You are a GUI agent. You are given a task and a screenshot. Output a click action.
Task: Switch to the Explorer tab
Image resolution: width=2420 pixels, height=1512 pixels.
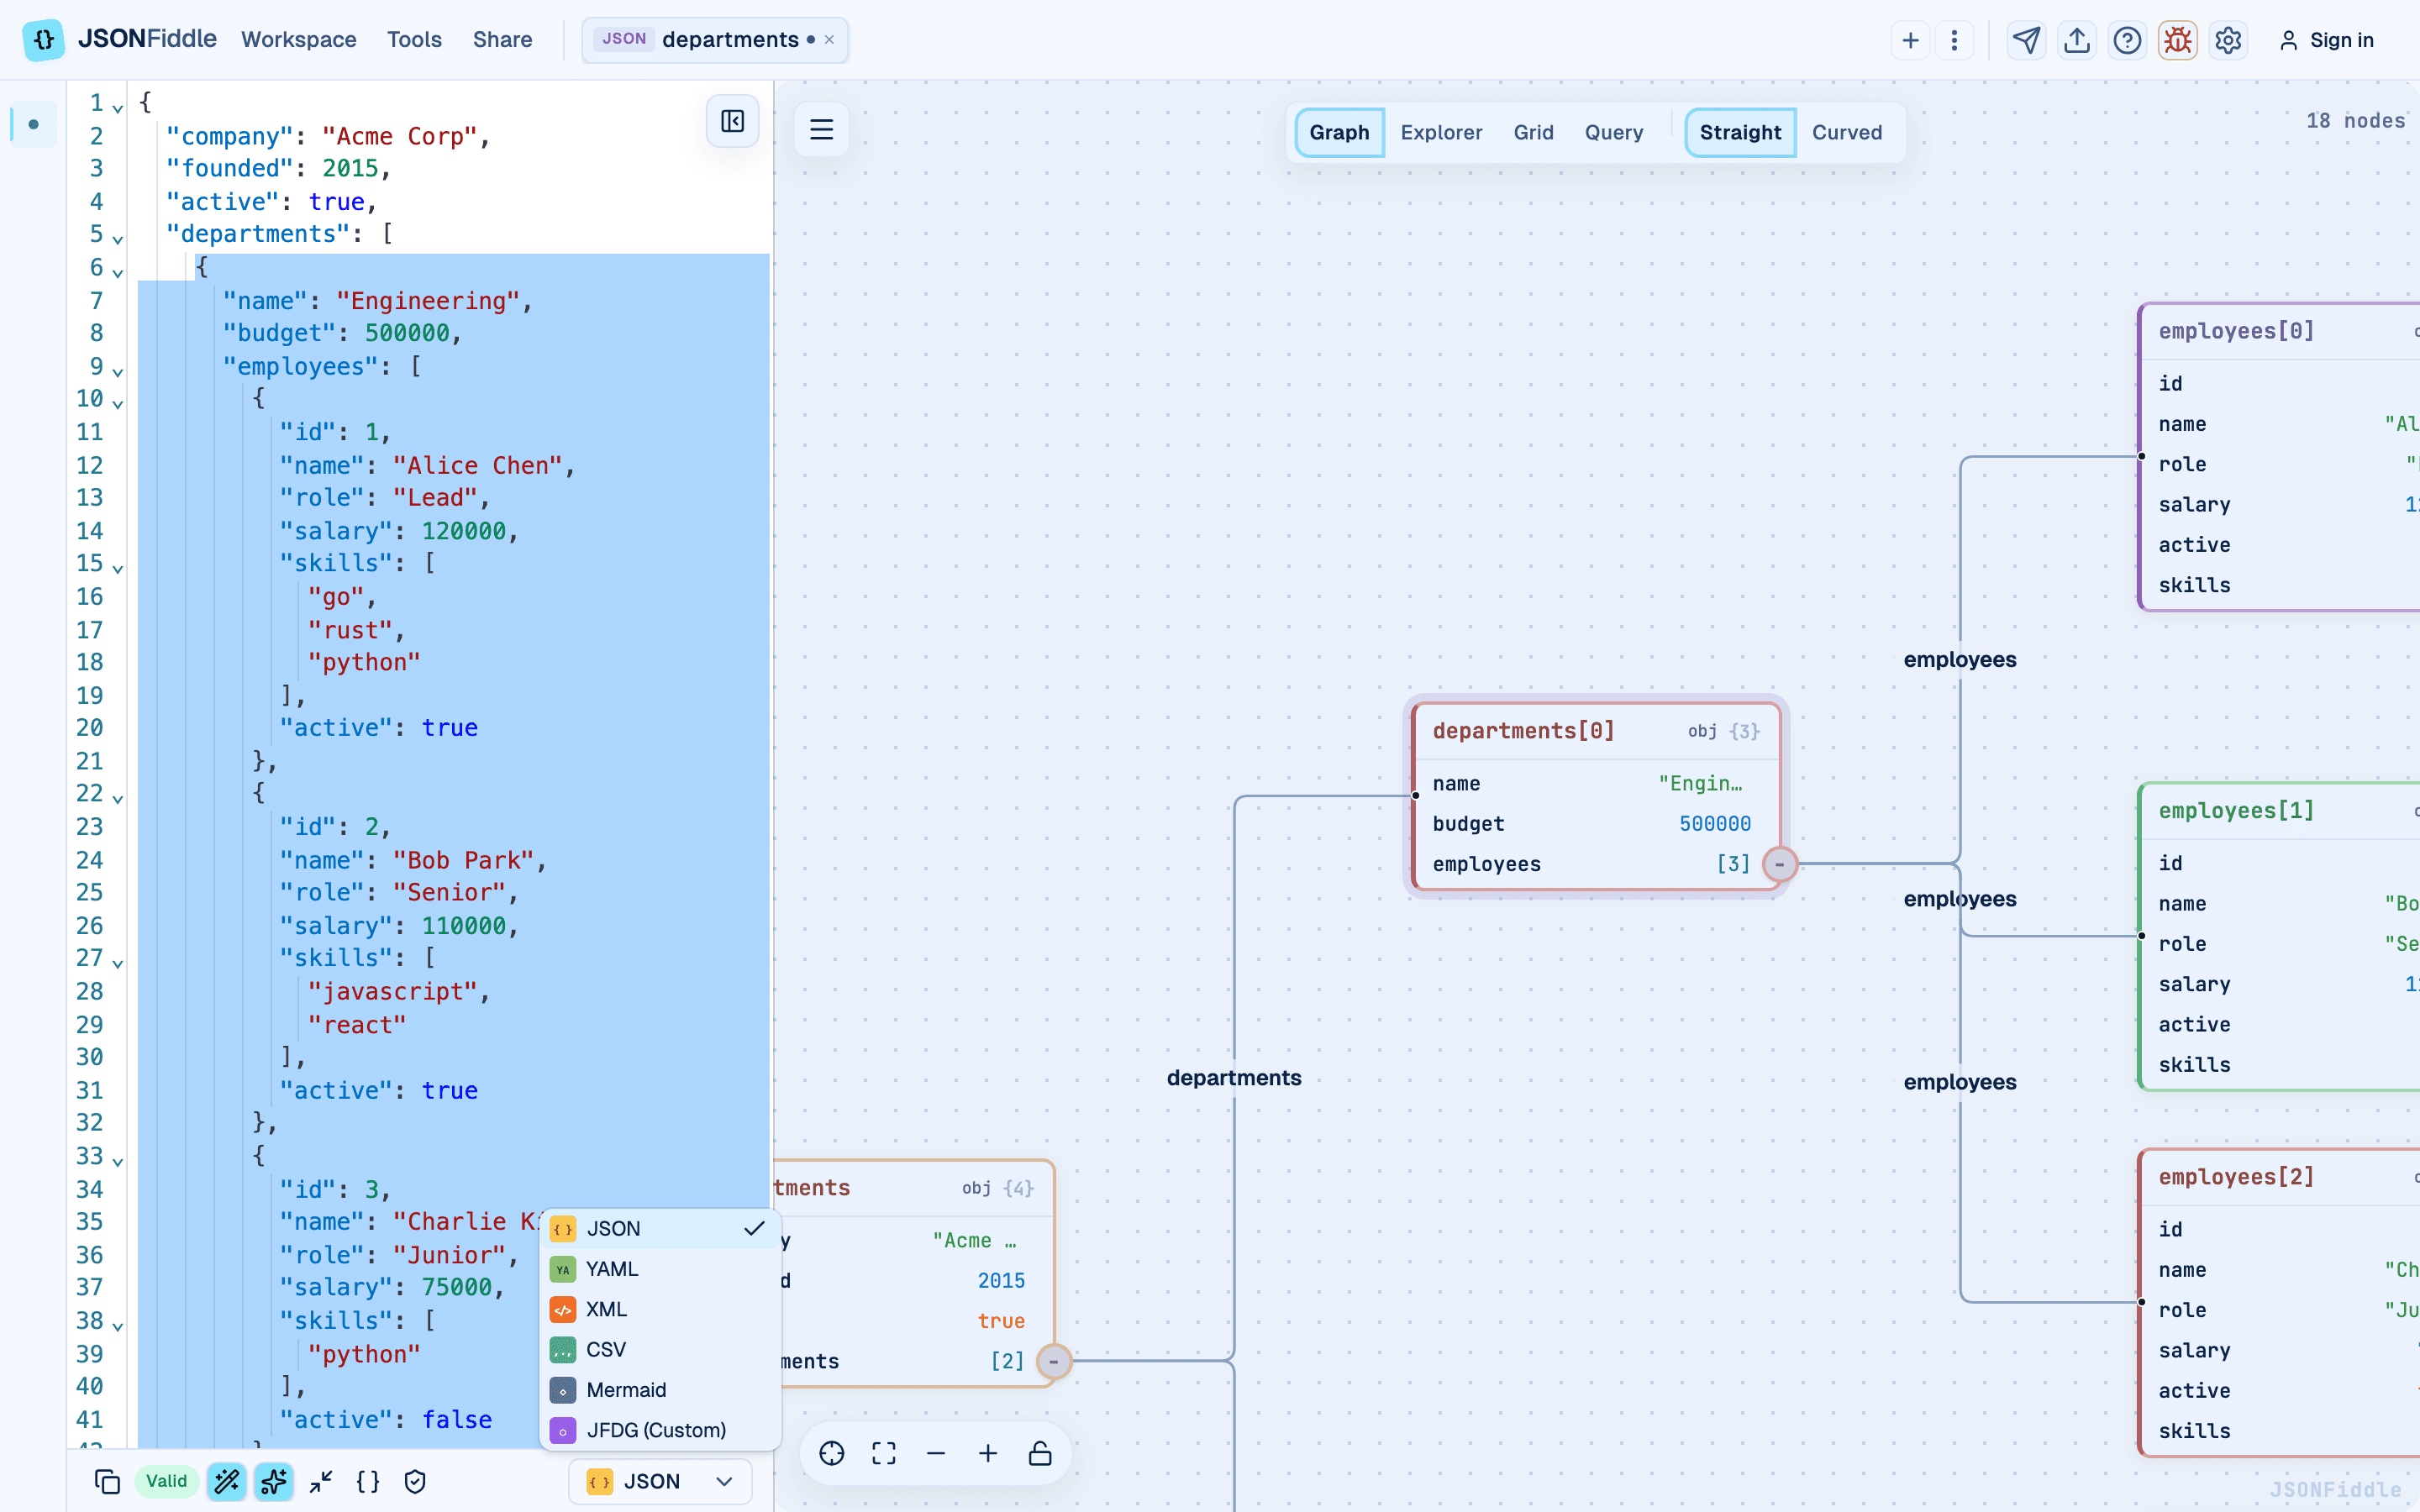(x=1441, y=132)
